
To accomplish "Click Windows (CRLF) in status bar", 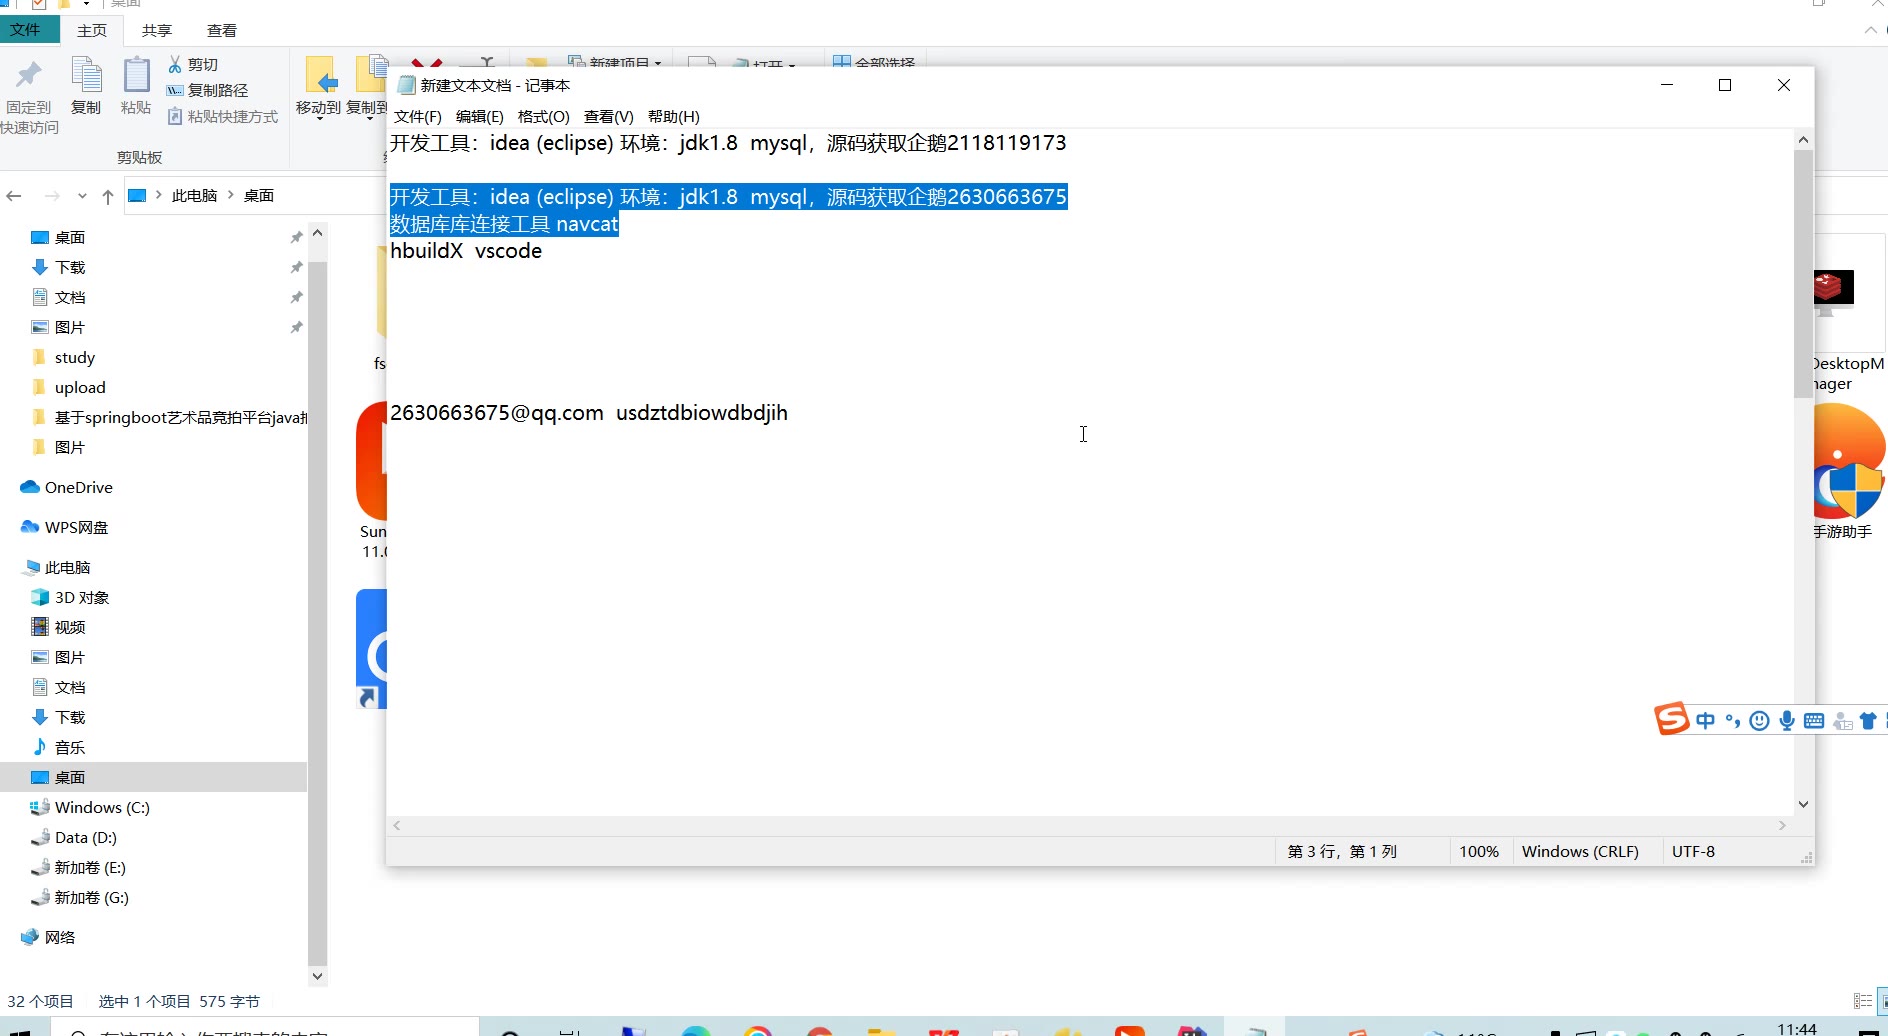I will (1580, 852).
